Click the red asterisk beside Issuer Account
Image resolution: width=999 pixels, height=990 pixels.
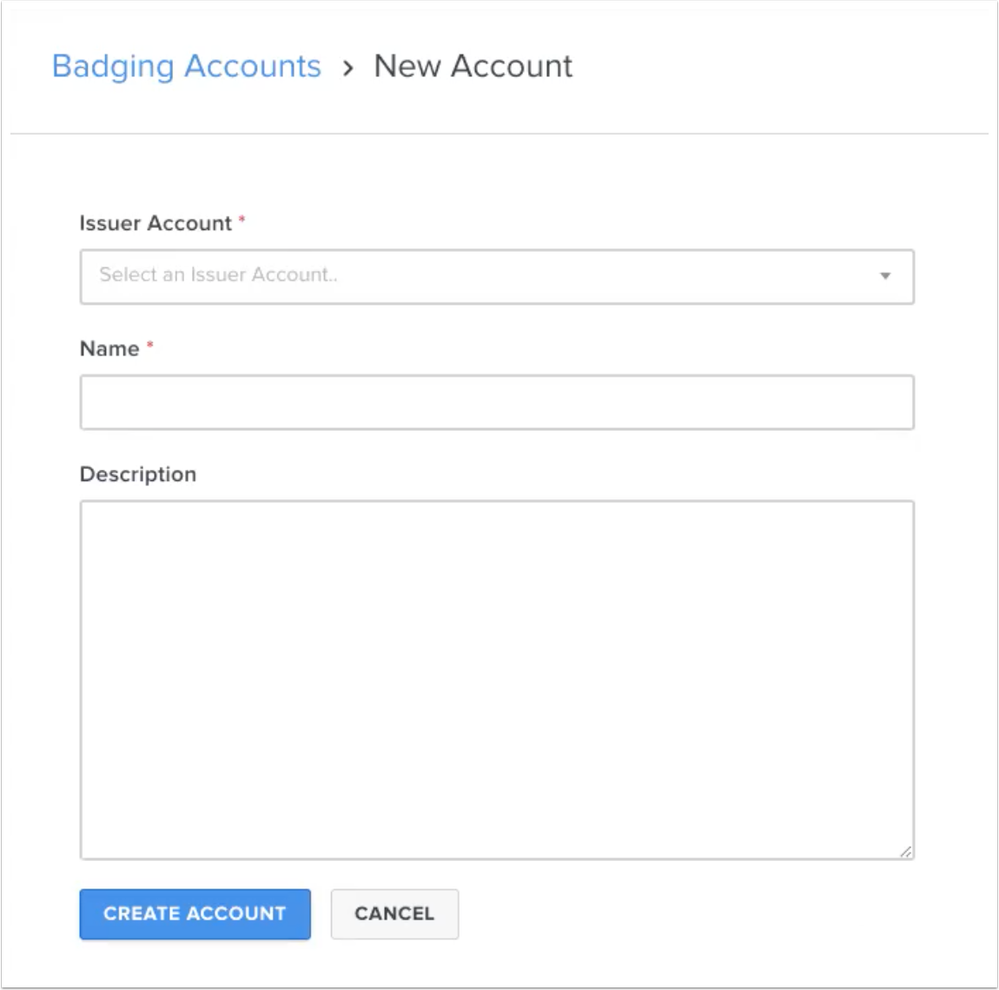[x=240, y=217]
